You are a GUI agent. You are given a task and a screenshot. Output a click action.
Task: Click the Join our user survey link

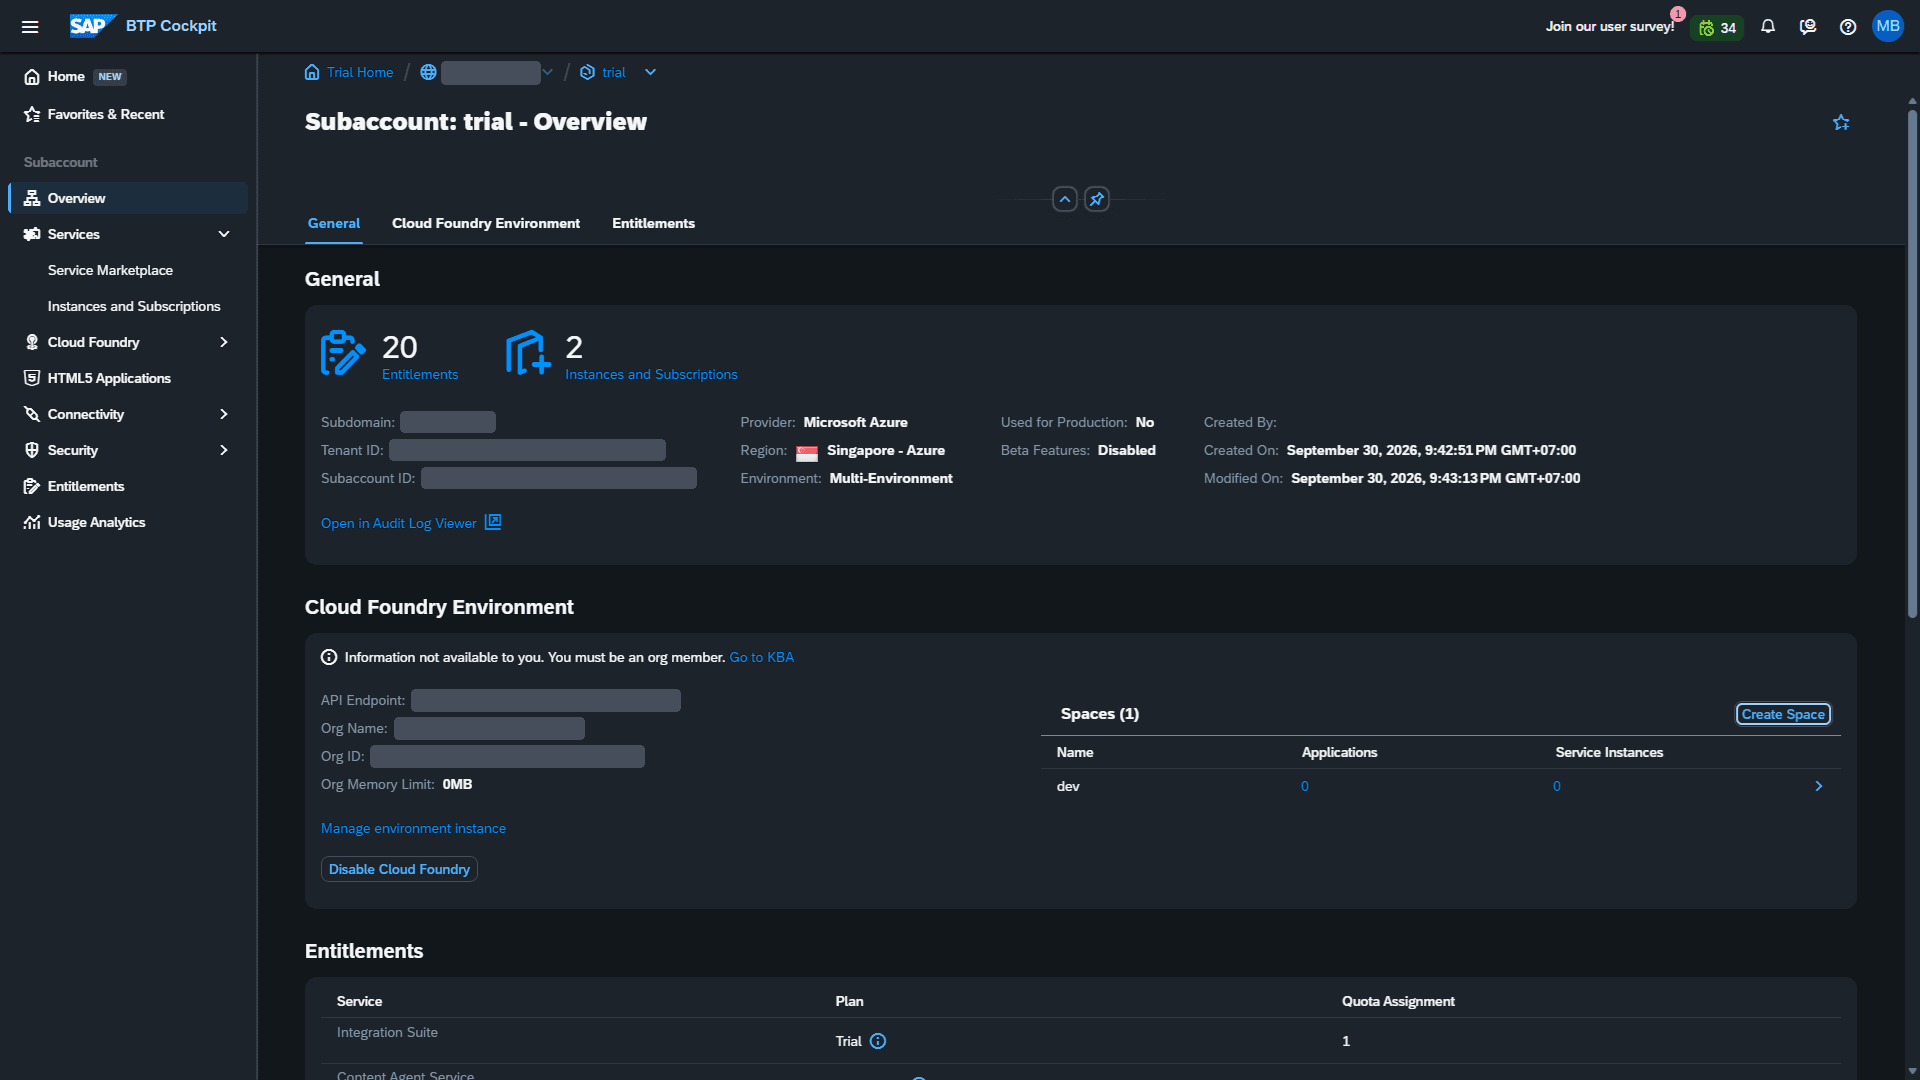[1610, 27]
